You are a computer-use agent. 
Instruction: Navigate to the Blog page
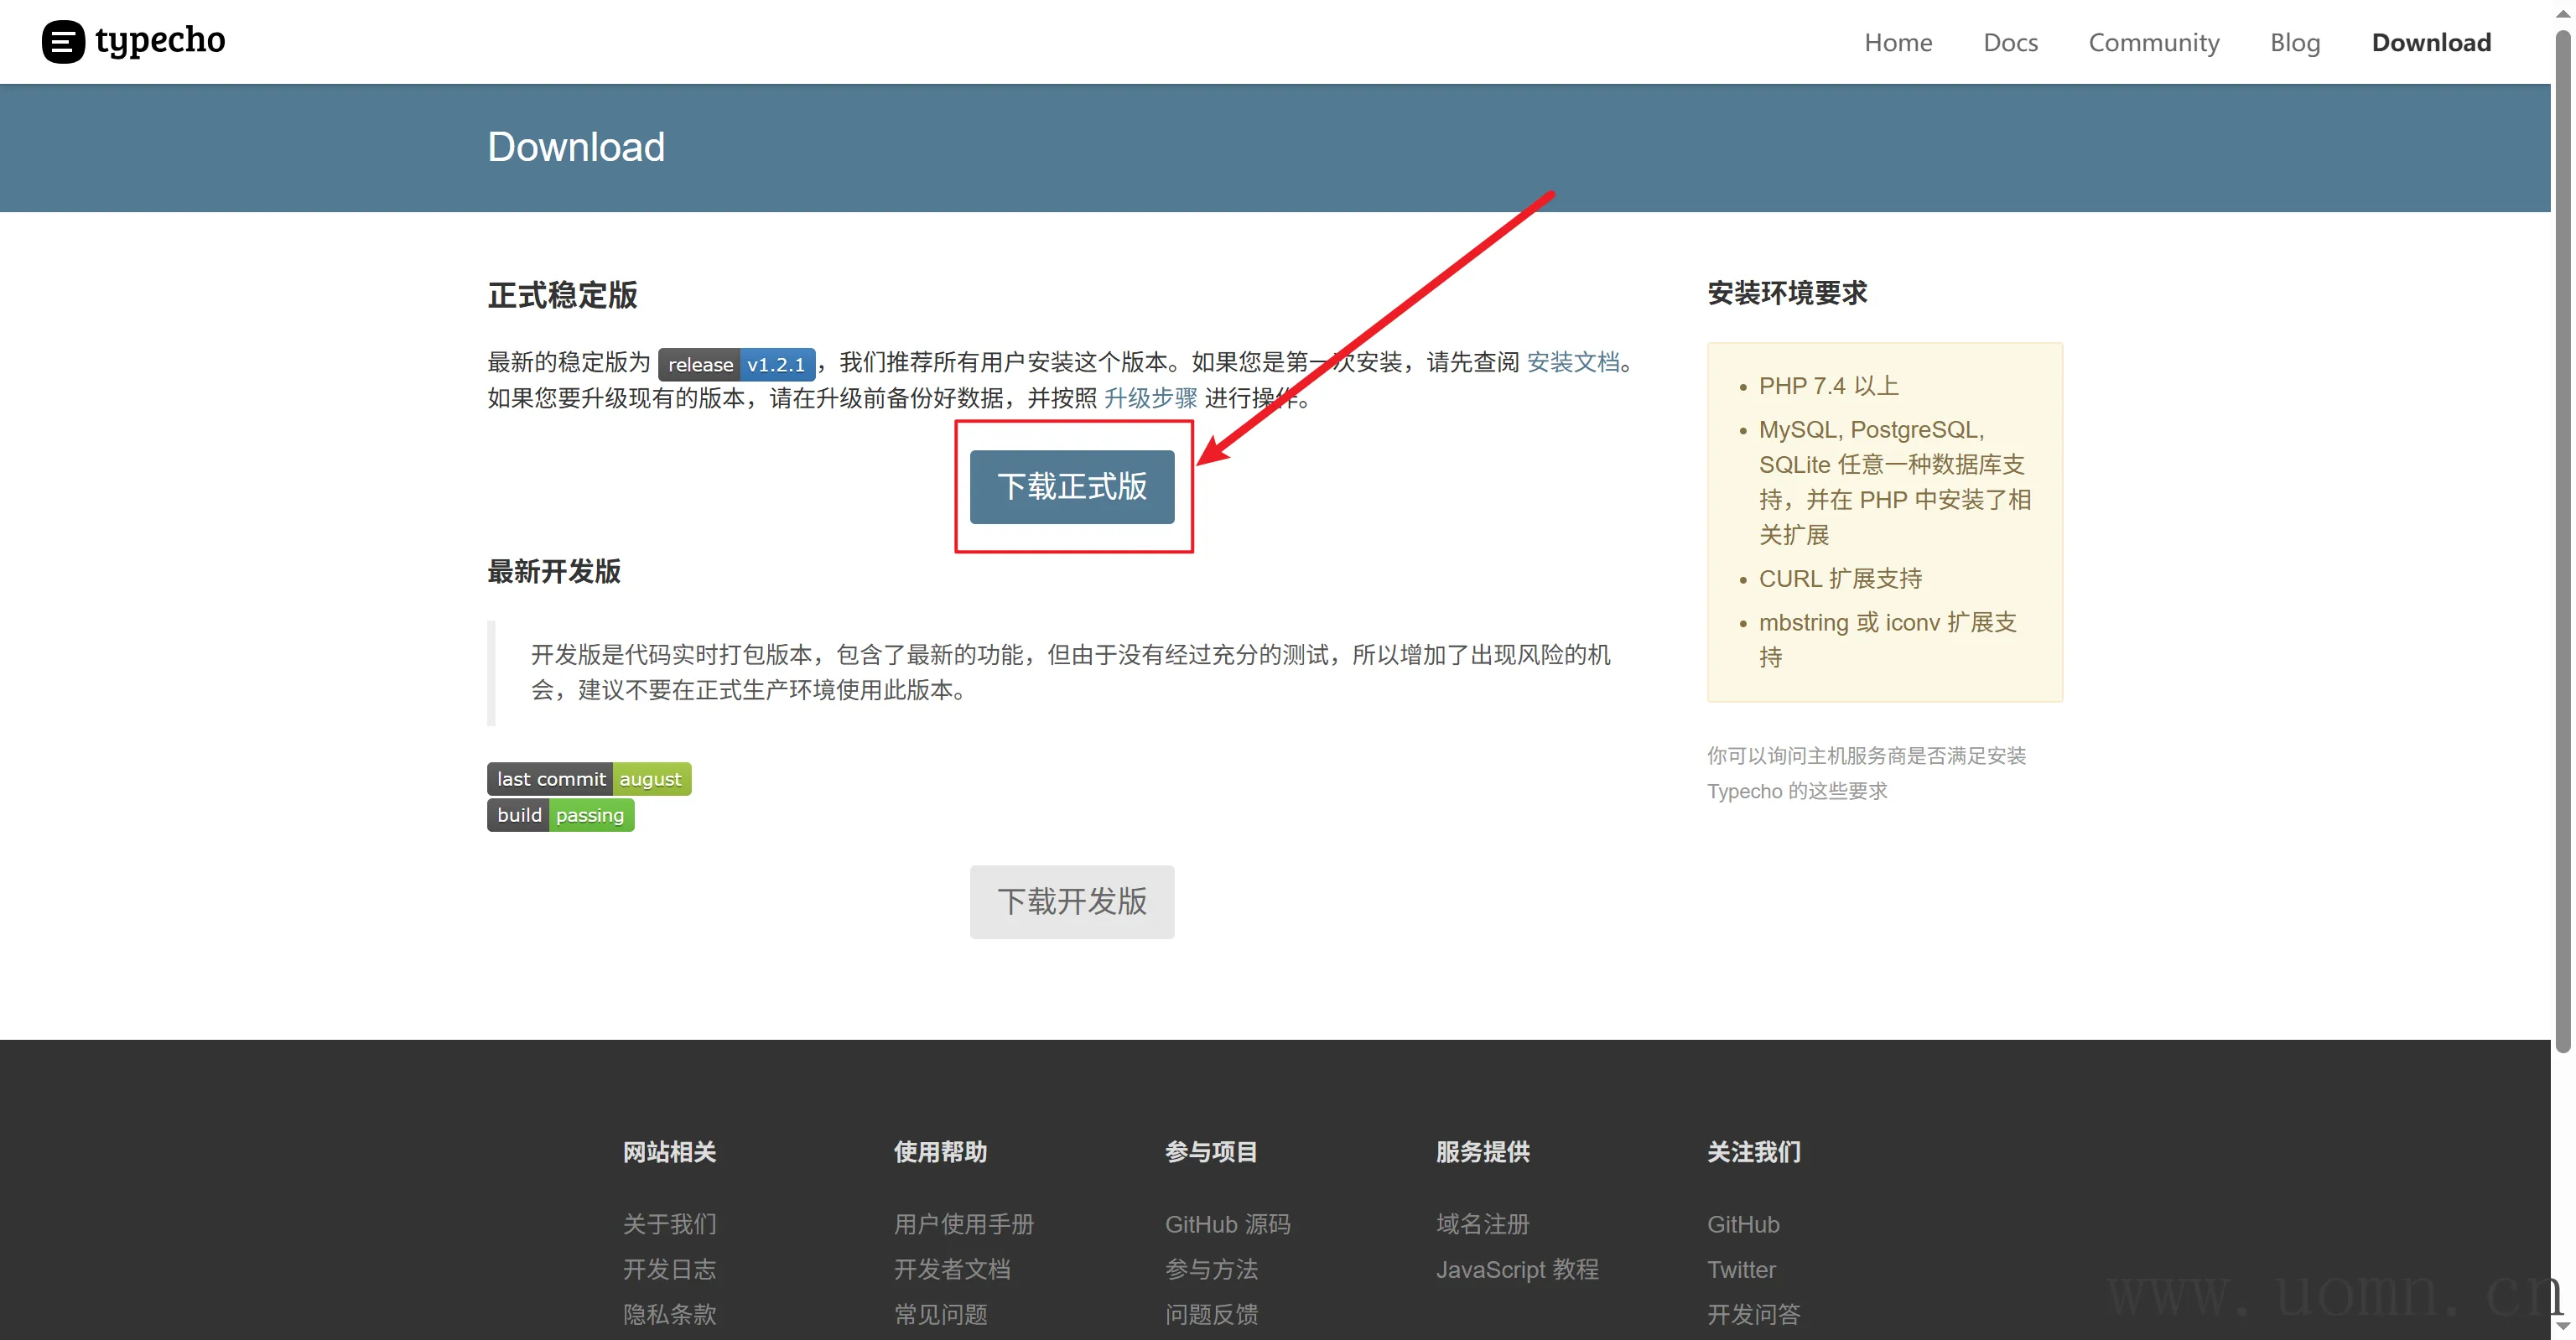tap(2294, 42)
